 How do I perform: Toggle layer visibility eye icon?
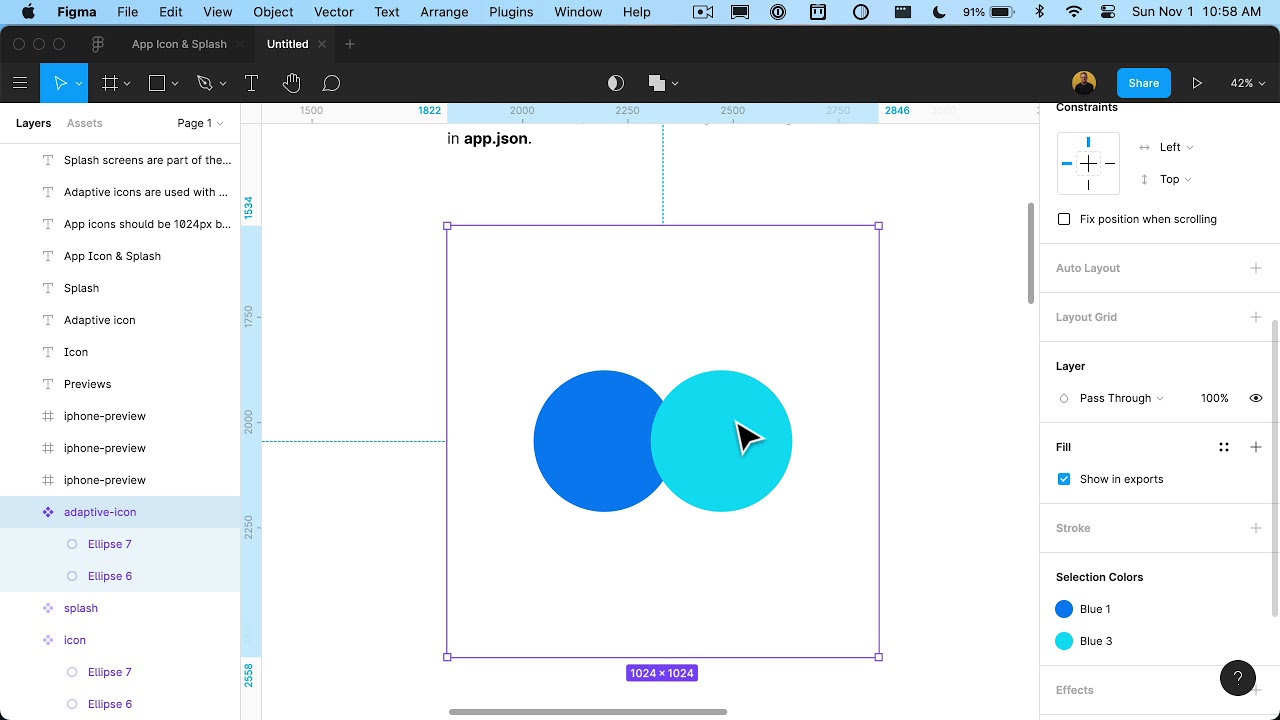click(1256, 398)
